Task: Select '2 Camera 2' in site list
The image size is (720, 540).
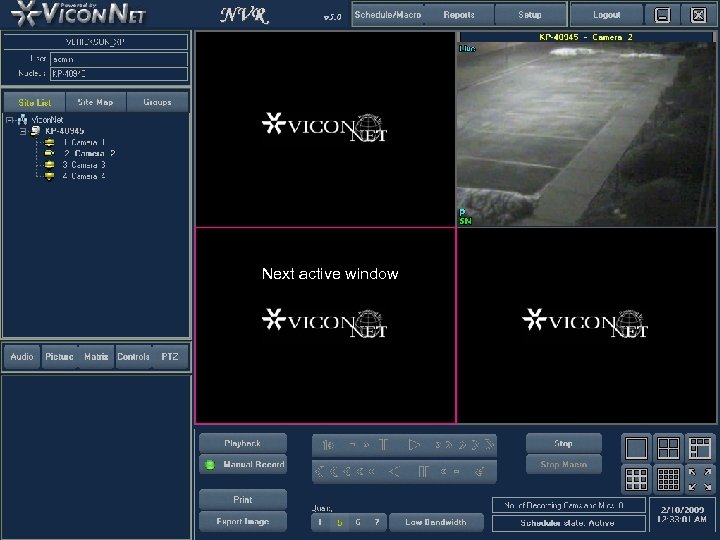Action: click(x=89, y=153)
